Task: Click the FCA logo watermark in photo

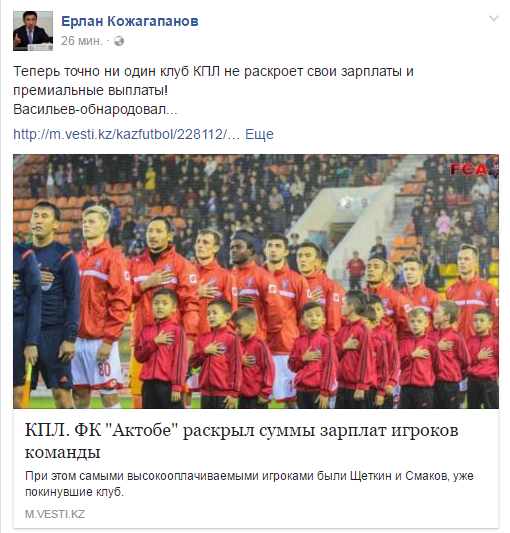Action: [x=474, y=169]
